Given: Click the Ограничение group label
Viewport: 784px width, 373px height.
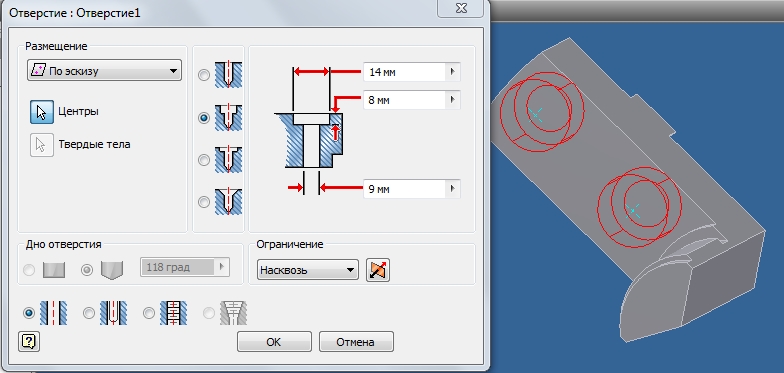Looking at the screenshot, I should tap(290, 244).
